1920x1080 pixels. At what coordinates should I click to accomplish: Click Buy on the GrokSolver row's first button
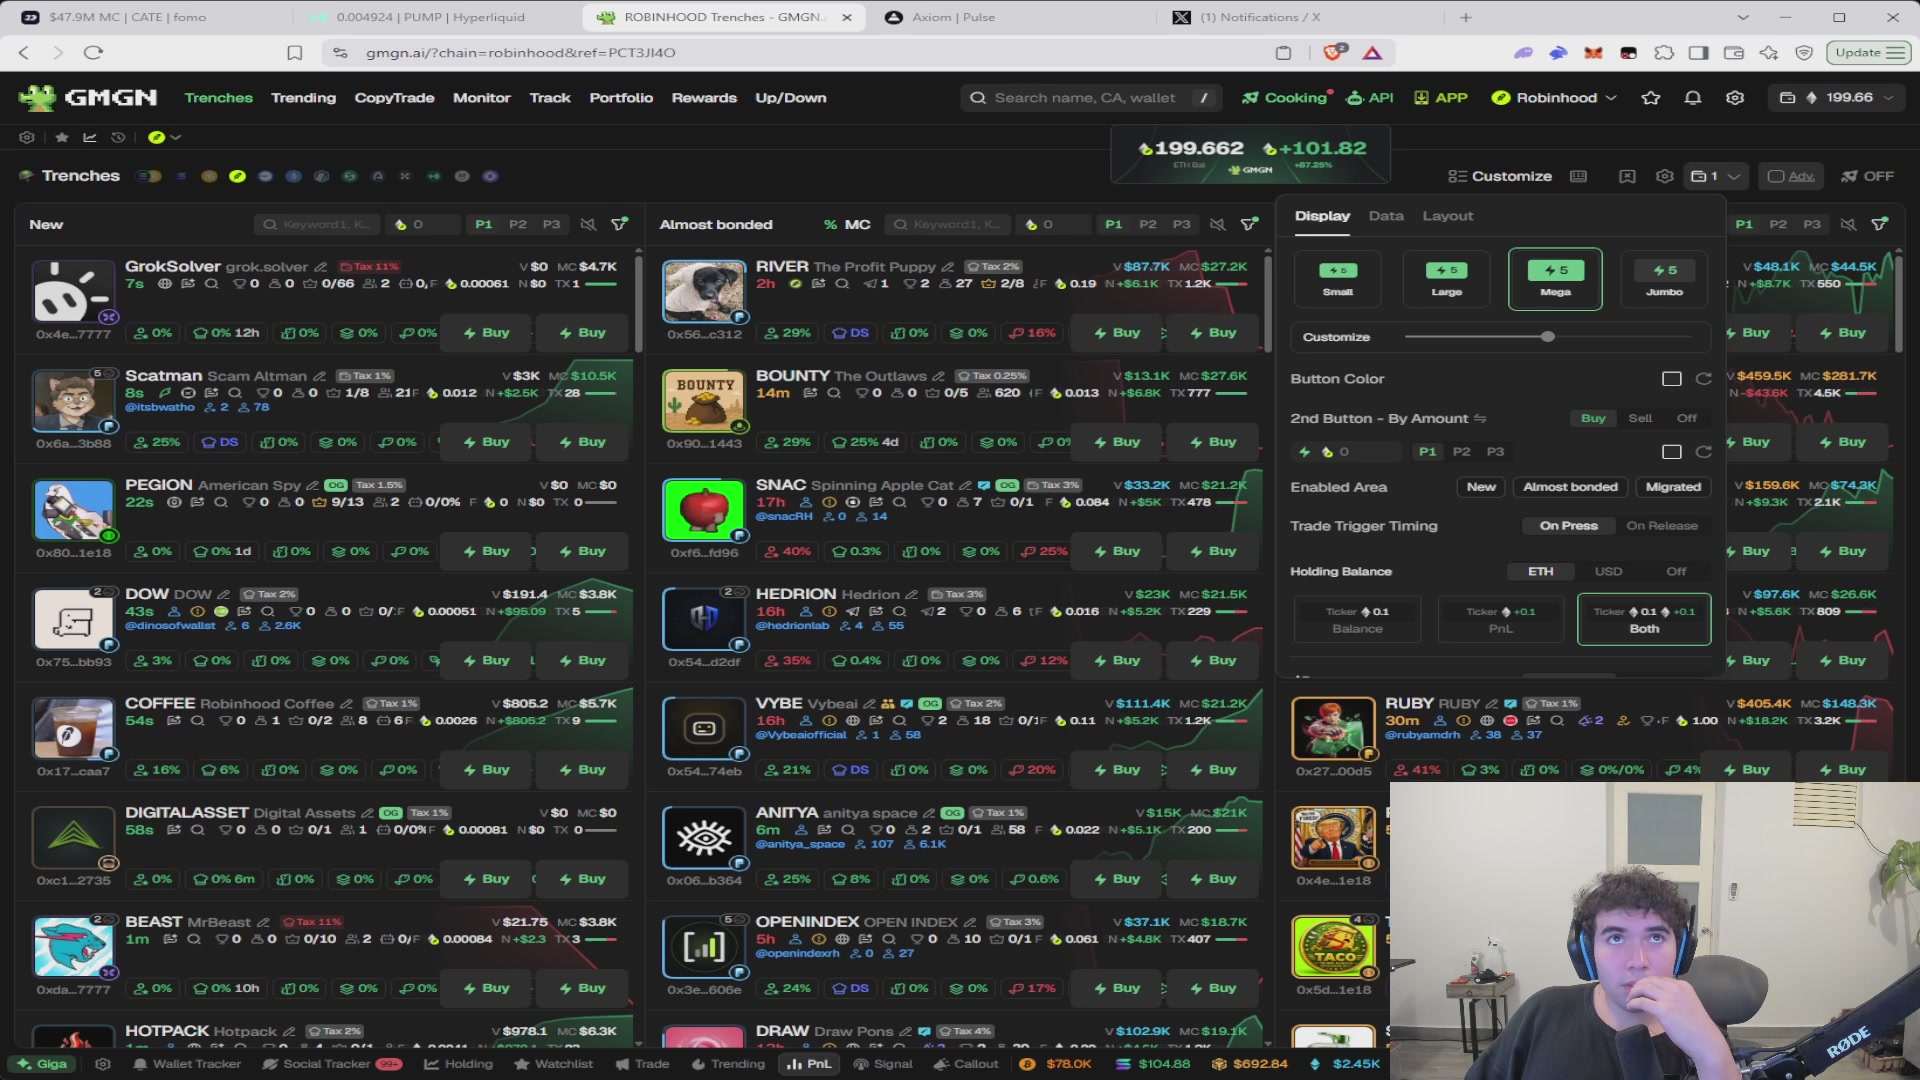[x=486, y=333]
